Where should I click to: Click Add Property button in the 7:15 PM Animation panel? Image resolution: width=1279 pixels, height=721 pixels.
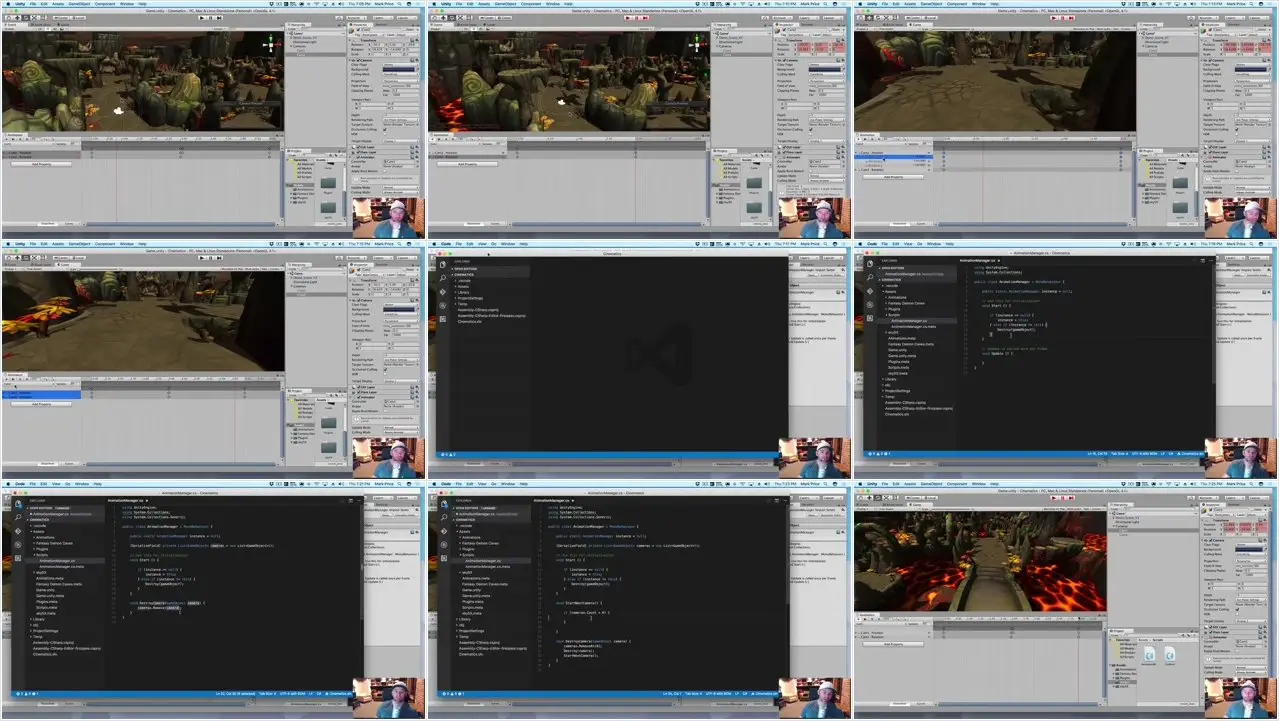(40, 404)
